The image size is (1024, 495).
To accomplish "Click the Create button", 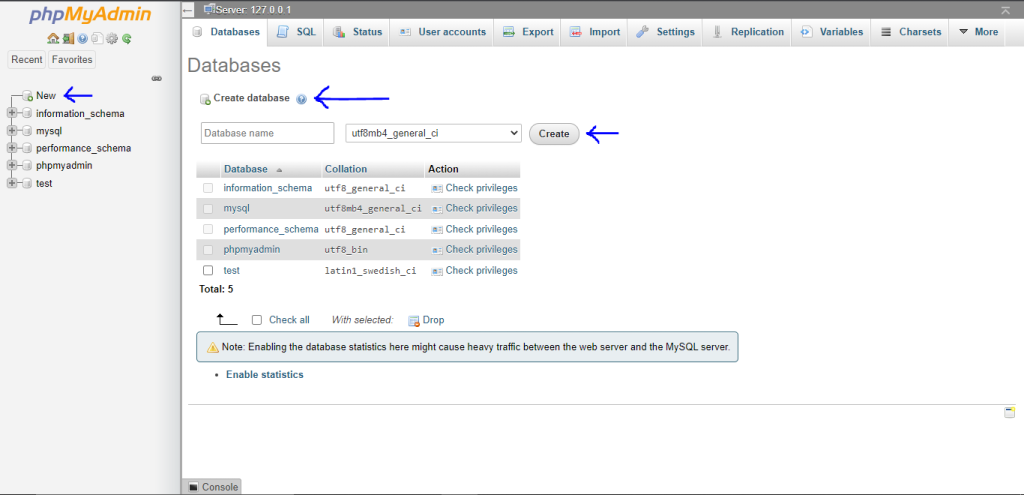I will point(554,134).
